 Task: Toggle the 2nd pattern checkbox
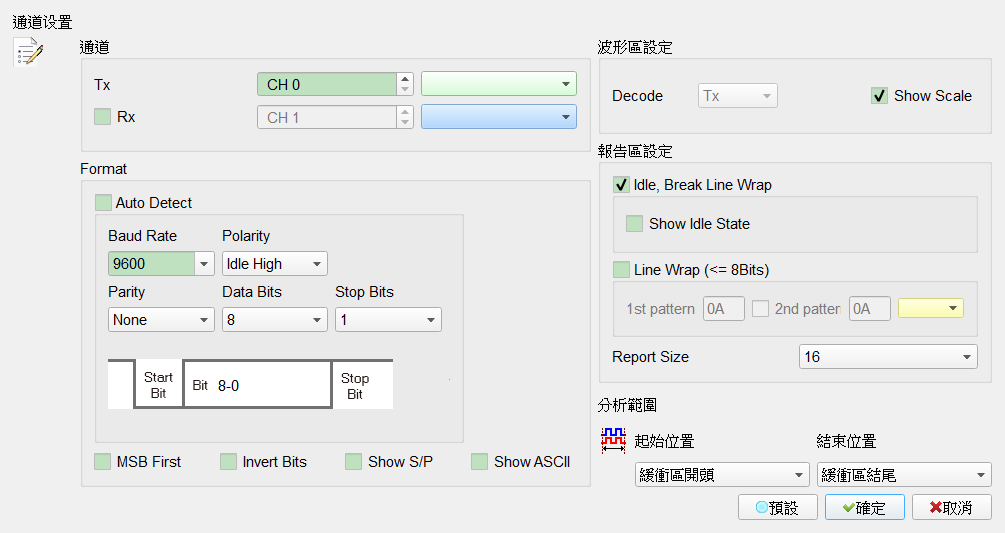pyautogui.click(x=760, y=309)
